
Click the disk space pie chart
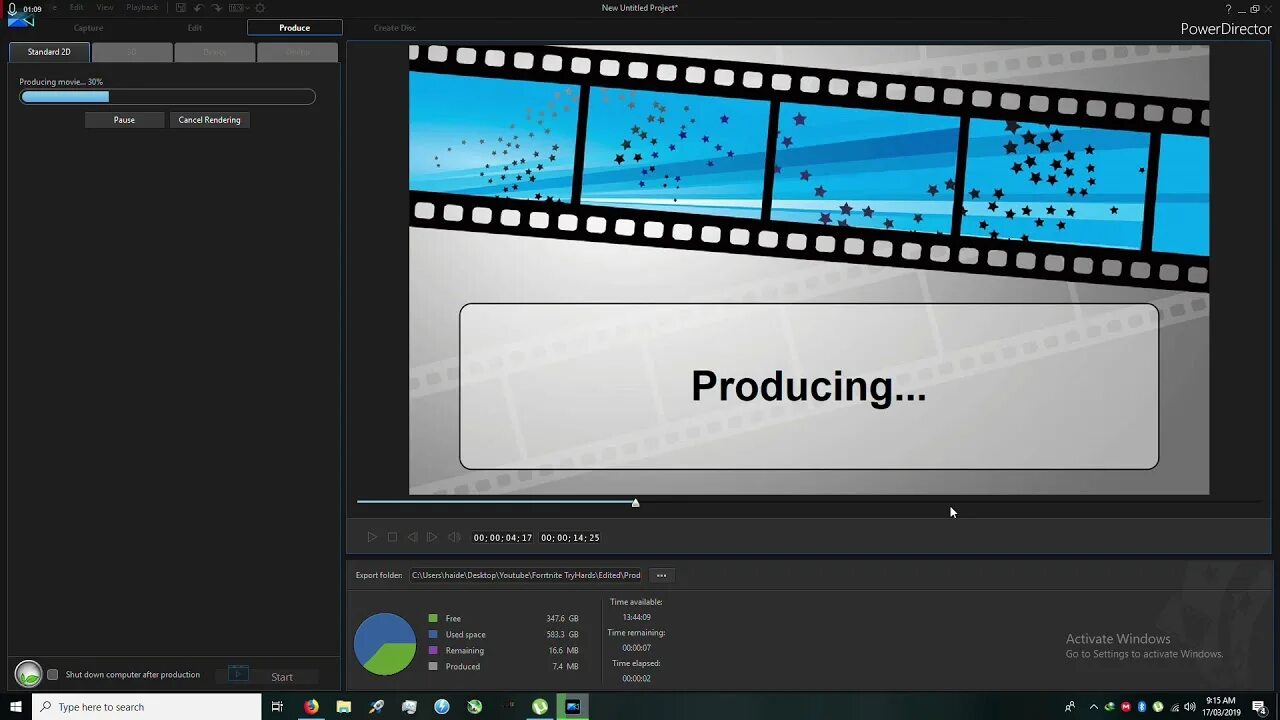point(385,644)
